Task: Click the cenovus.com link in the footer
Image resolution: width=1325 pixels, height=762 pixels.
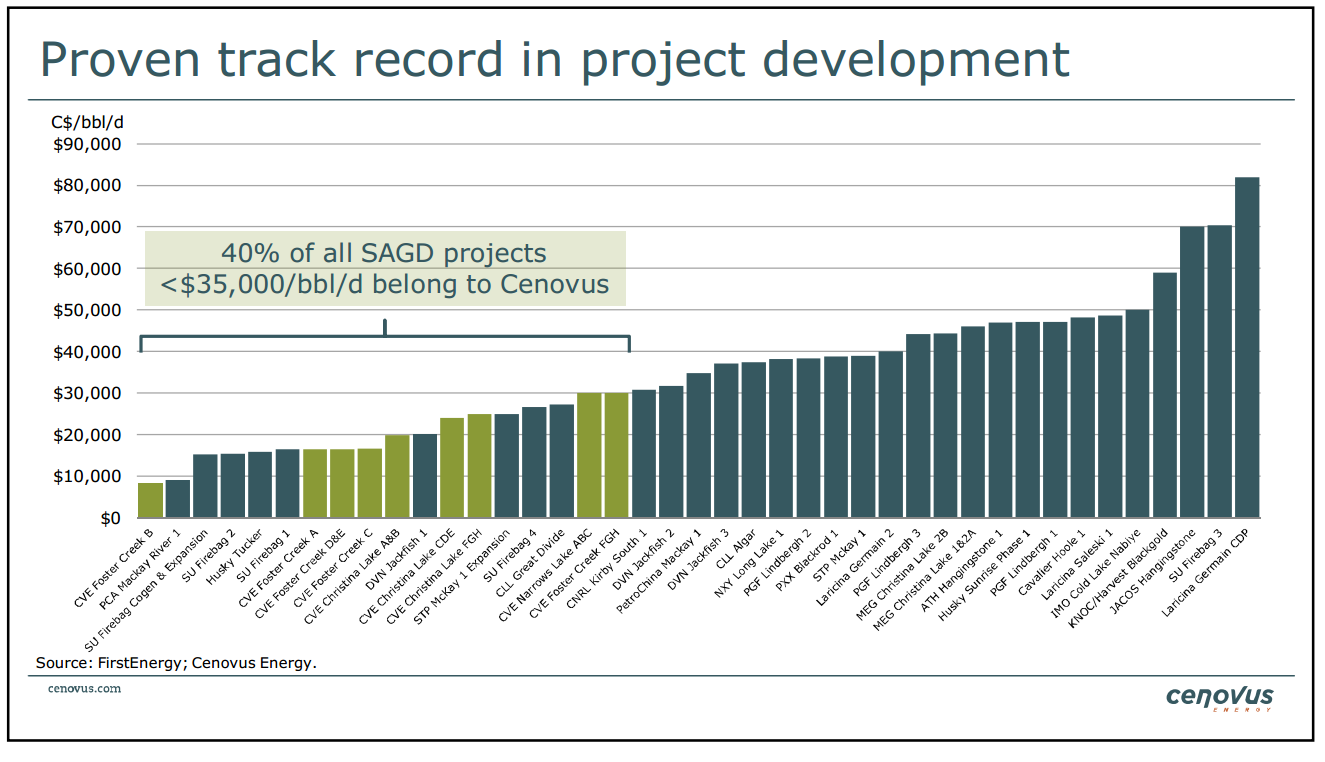Action: pos(85,688)
